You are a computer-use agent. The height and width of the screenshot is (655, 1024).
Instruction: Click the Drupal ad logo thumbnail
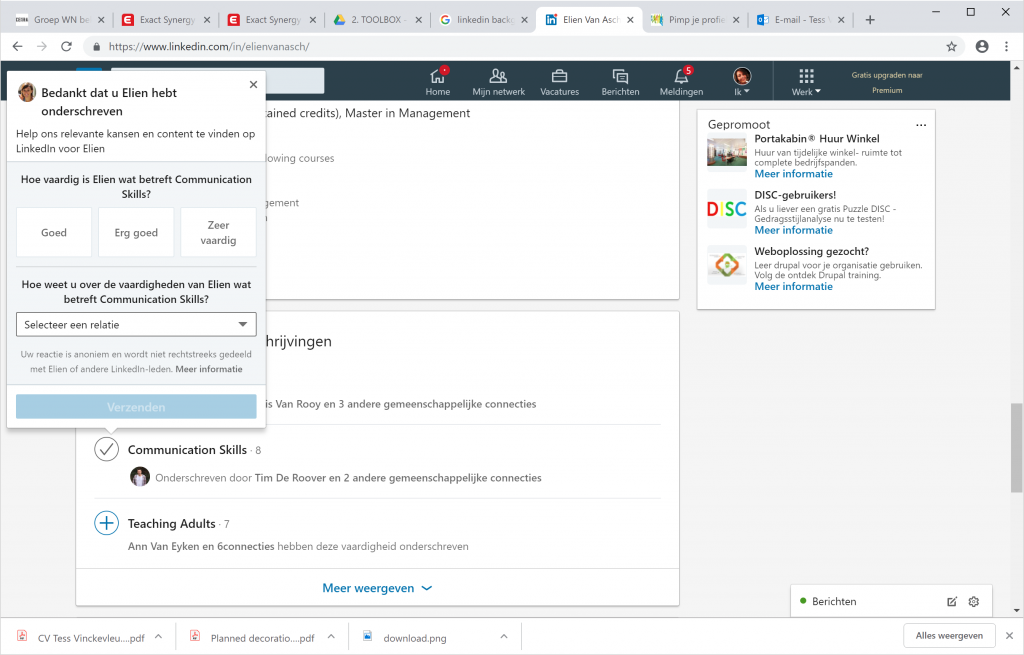point(727,265)
